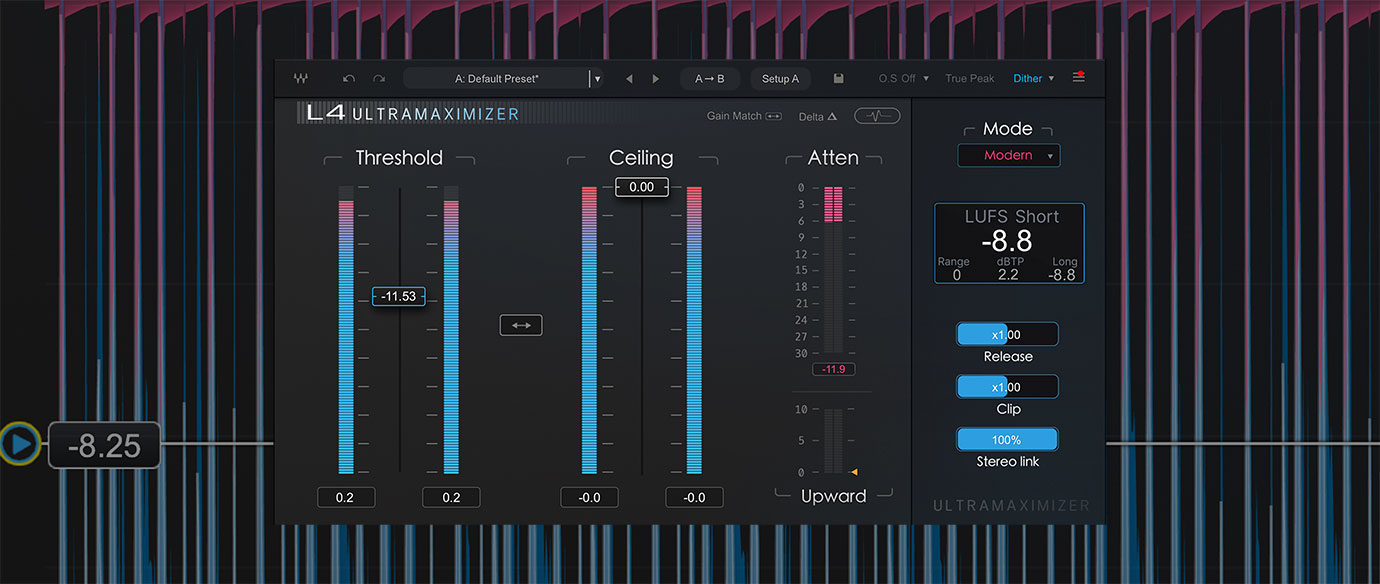Click the Waves logo icon
The height and width of the screenshot is (584, 1380).
pos(300,78)
